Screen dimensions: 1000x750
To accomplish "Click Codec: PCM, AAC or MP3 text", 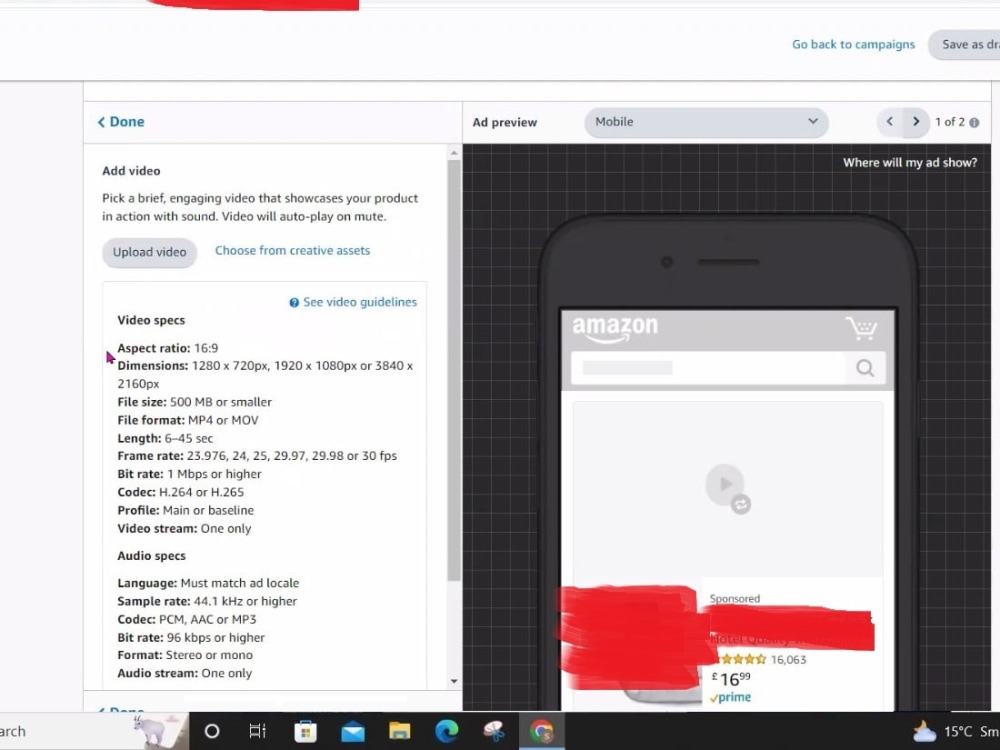I will point(187,619).
